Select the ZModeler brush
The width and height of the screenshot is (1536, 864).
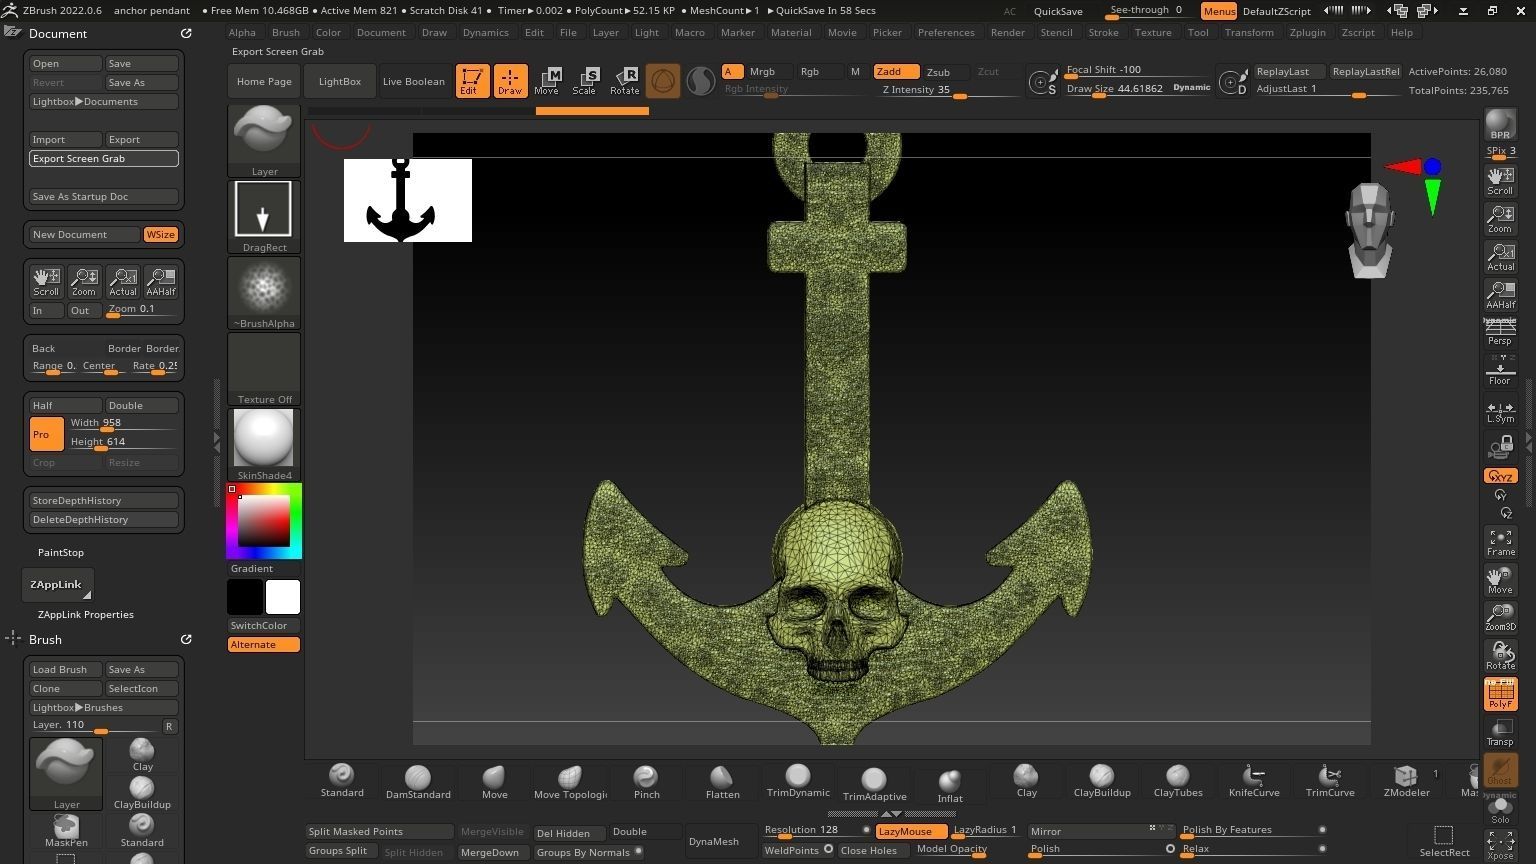coord(1406,781)
